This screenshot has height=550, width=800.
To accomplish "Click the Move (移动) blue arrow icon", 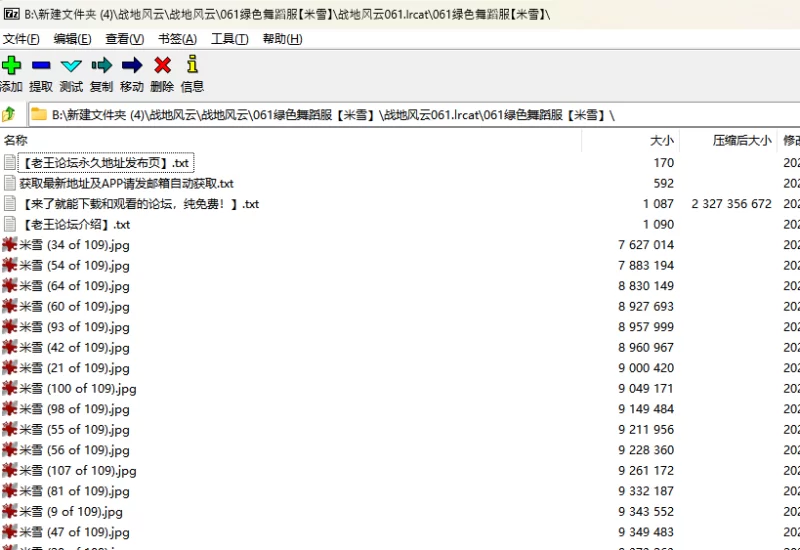I will pos(132,65).
